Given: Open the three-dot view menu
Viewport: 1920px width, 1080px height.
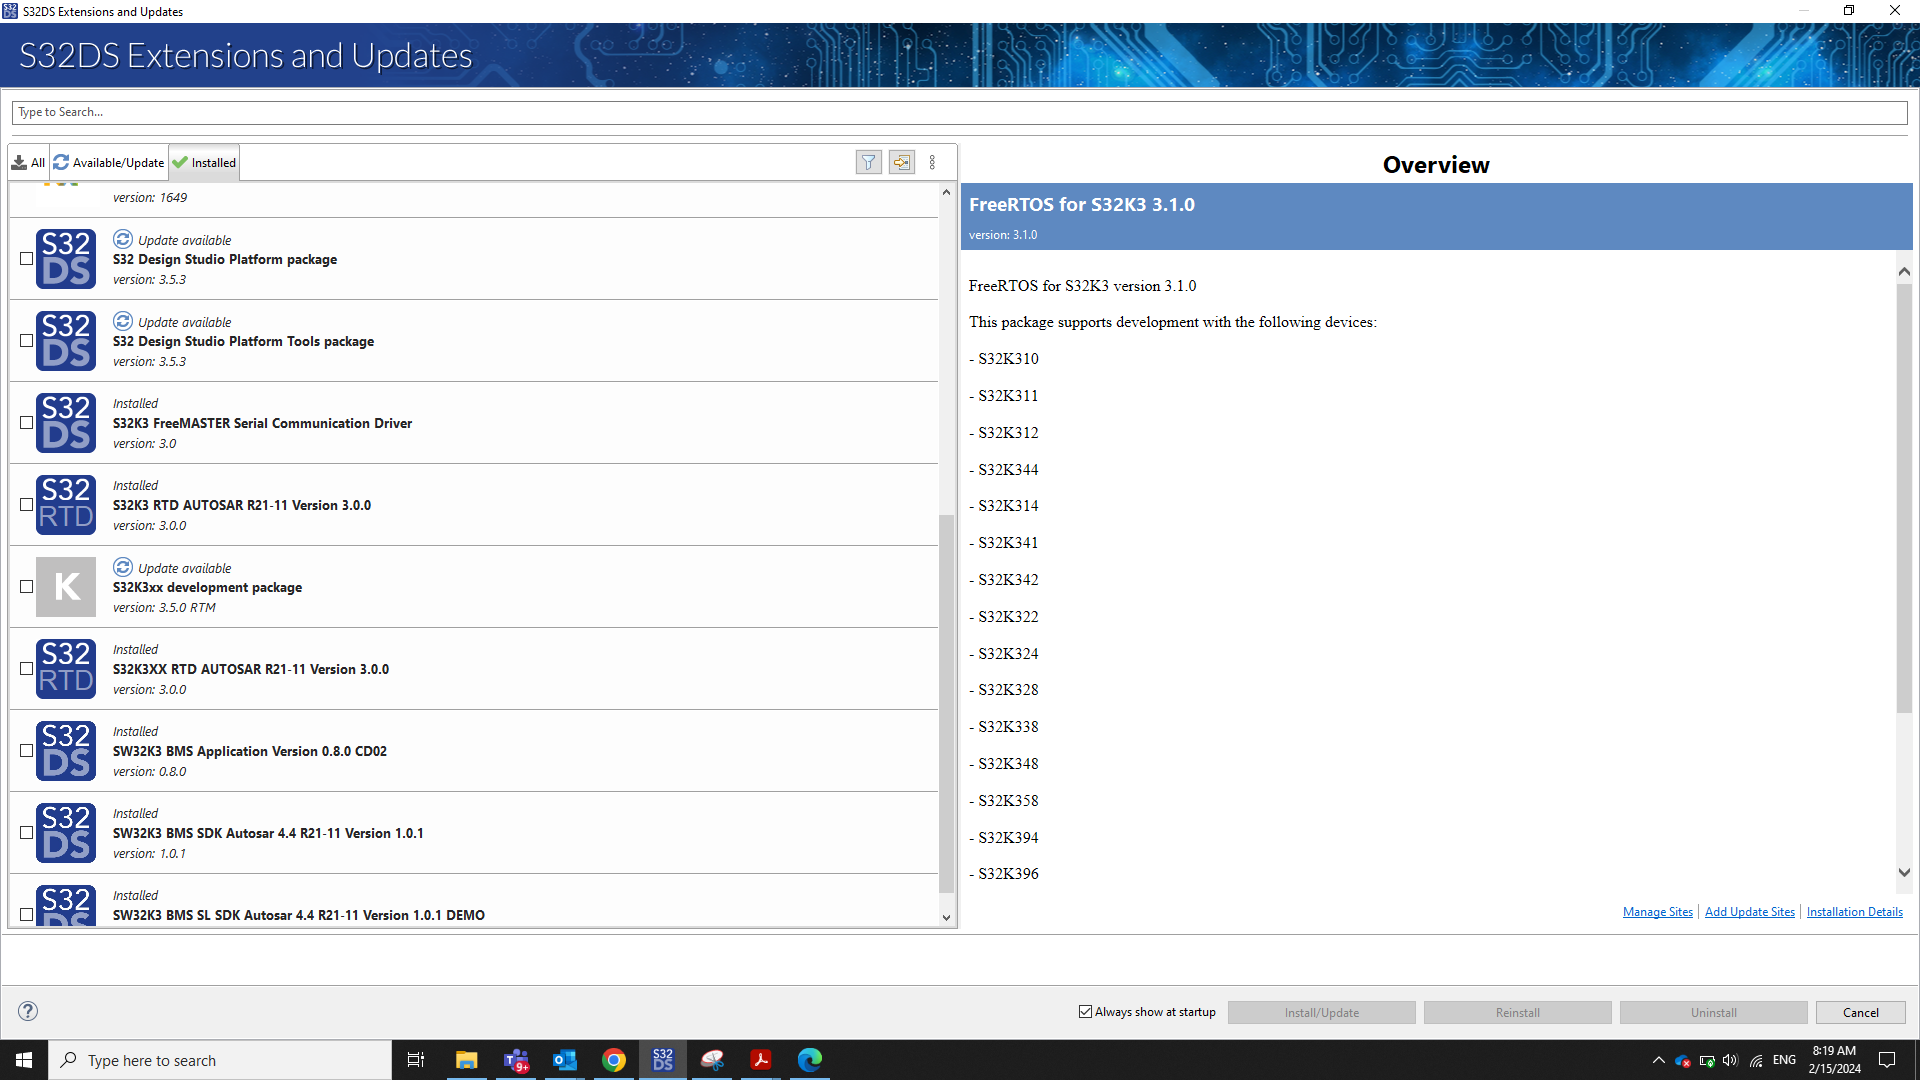Looking at the screenshot, I should [932, 162].
